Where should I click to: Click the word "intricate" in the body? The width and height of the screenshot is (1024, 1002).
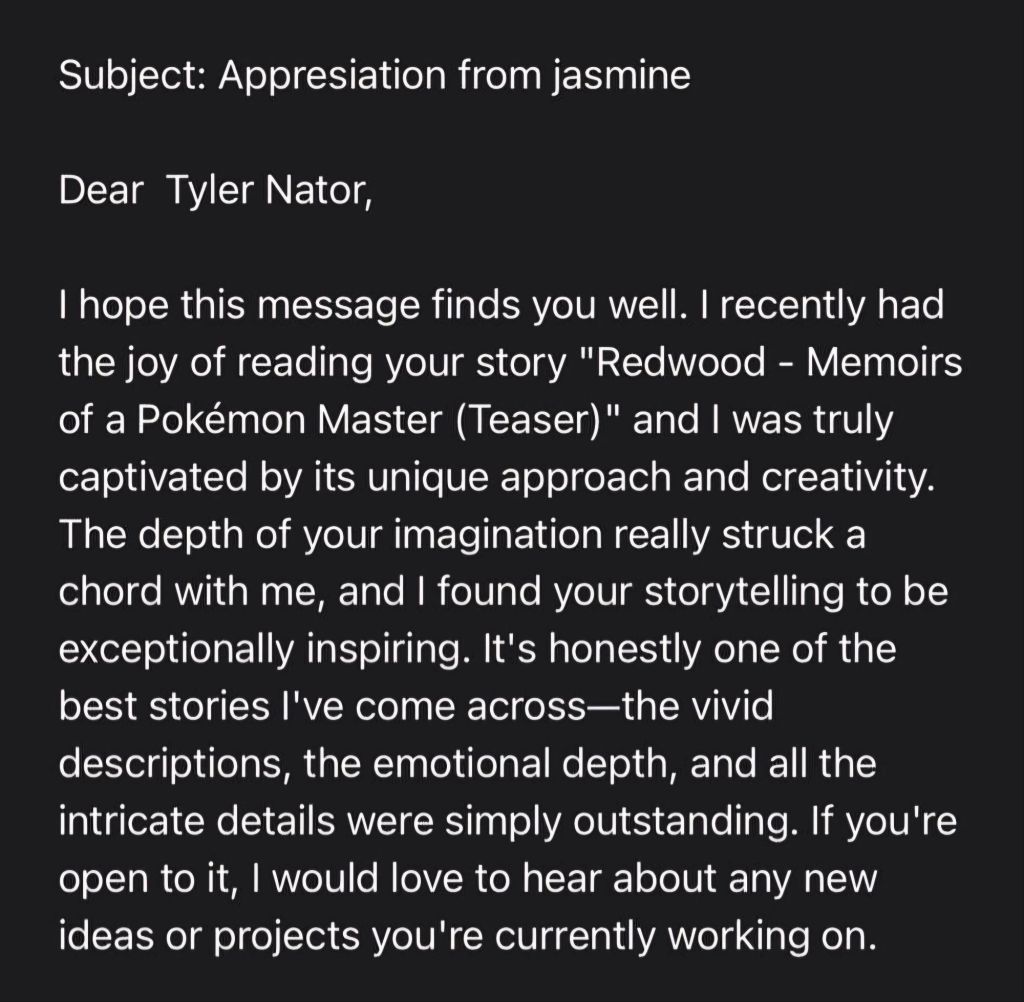131,822
